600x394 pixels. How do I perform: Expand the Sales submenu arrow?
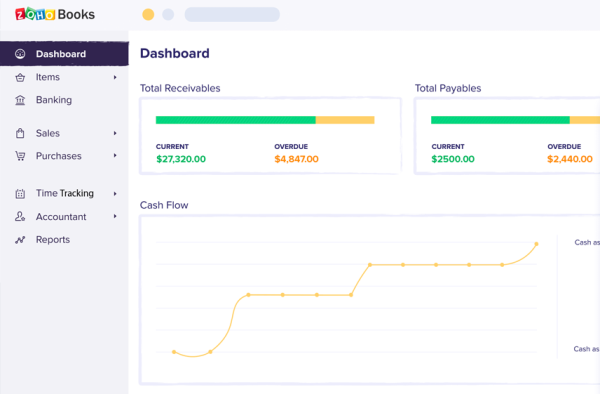click(x=115, y=133)
